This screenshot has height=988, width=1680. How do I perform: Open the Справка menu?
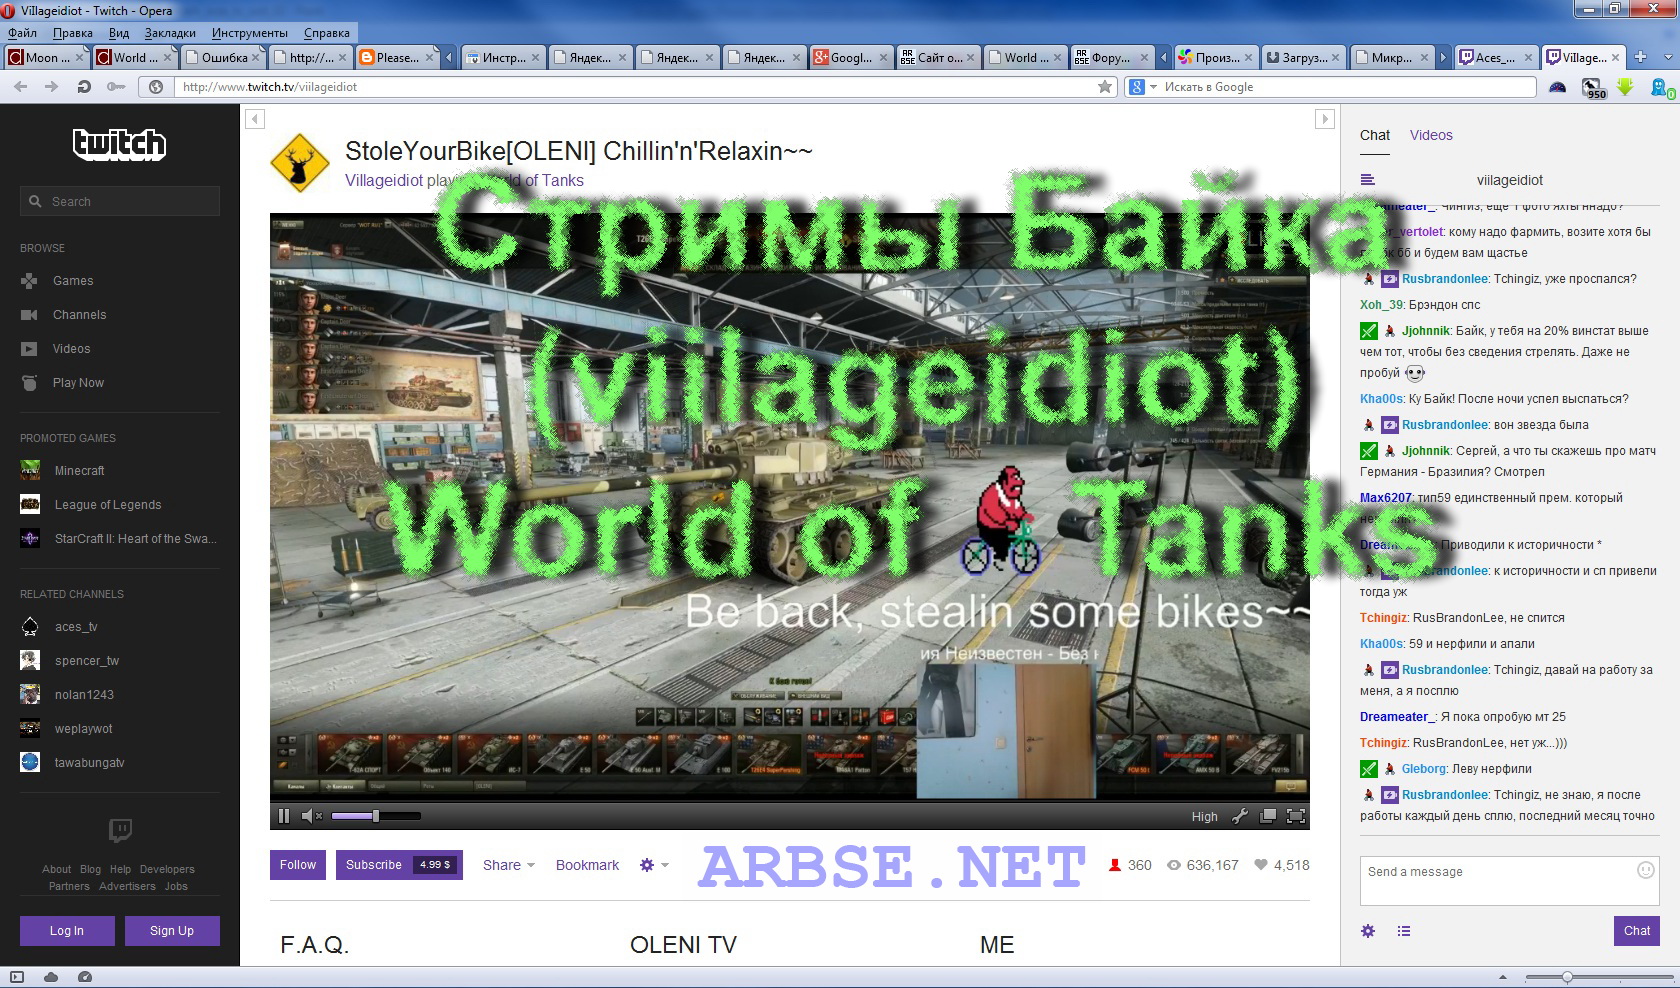point(327,33)
